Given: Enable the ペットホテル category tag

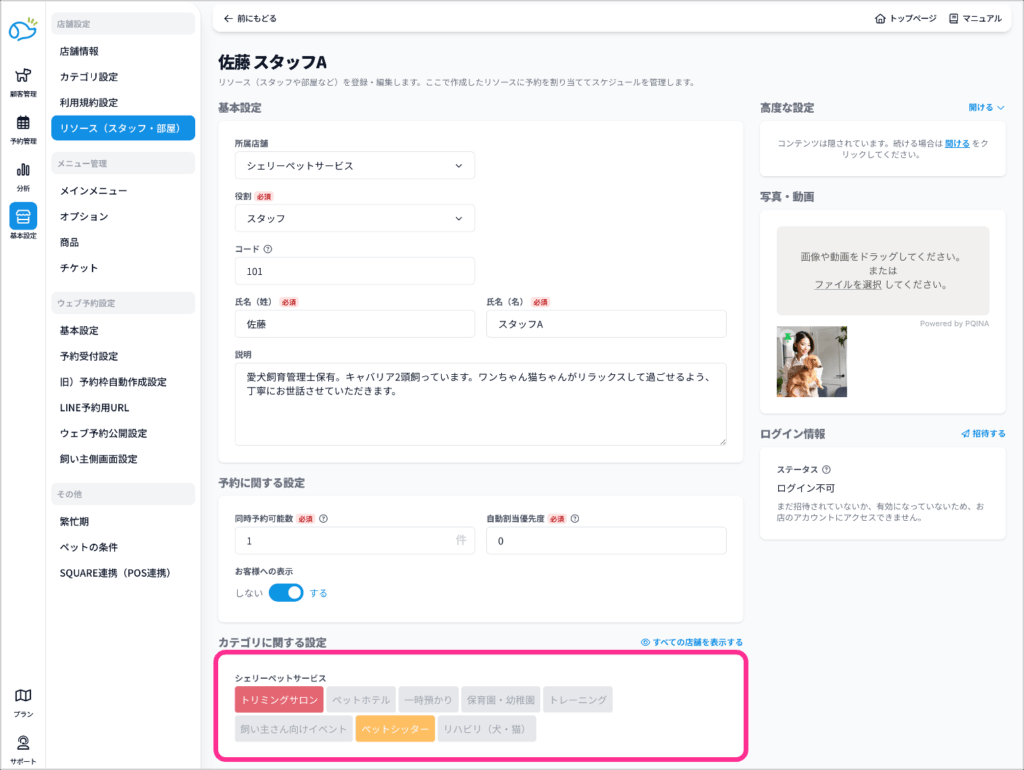Looking at the screenshot, I should point(361,700).
